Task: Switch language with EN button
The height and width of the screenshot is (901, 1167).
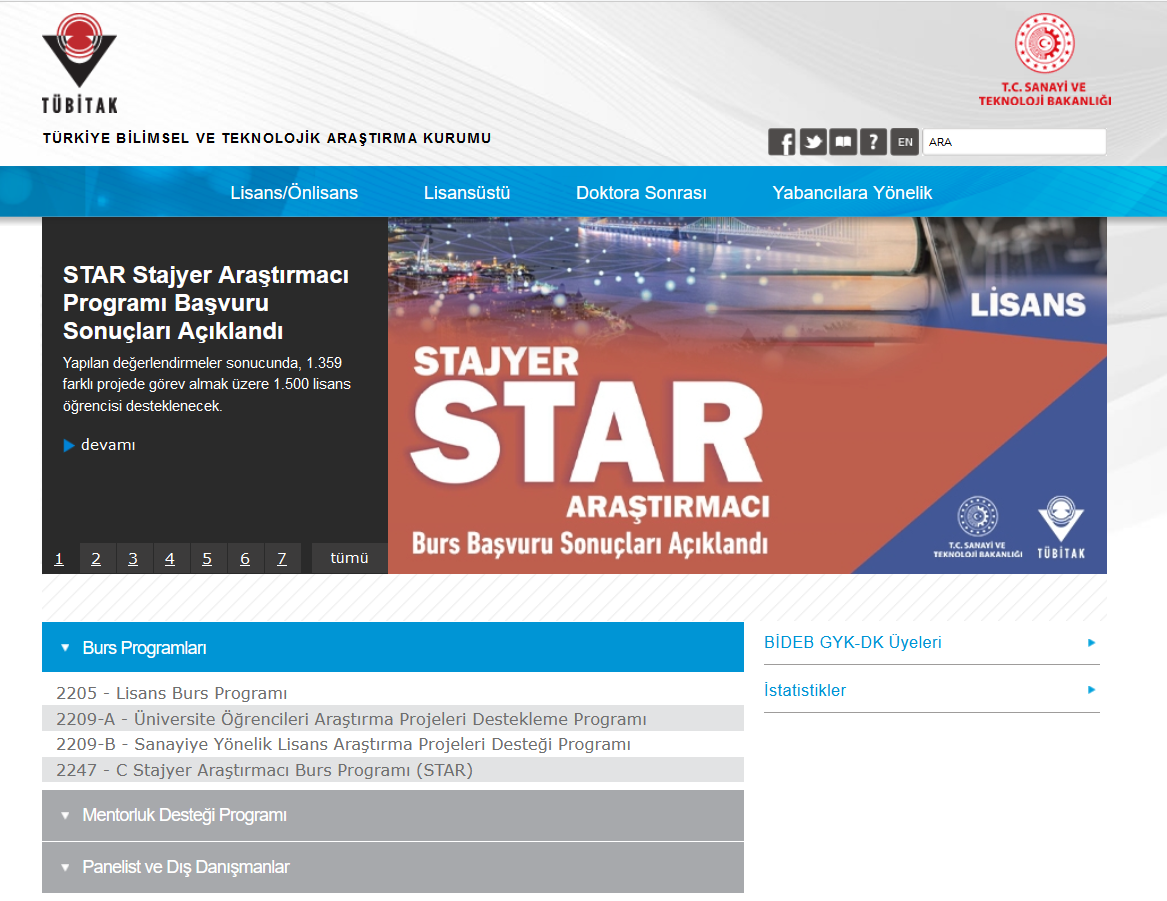Action: [x=905, y=142]
